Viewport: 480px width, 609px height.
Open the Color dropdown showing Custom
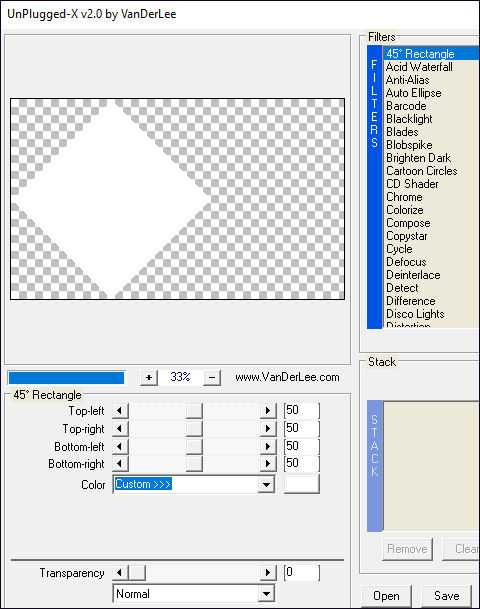point(194,484)
